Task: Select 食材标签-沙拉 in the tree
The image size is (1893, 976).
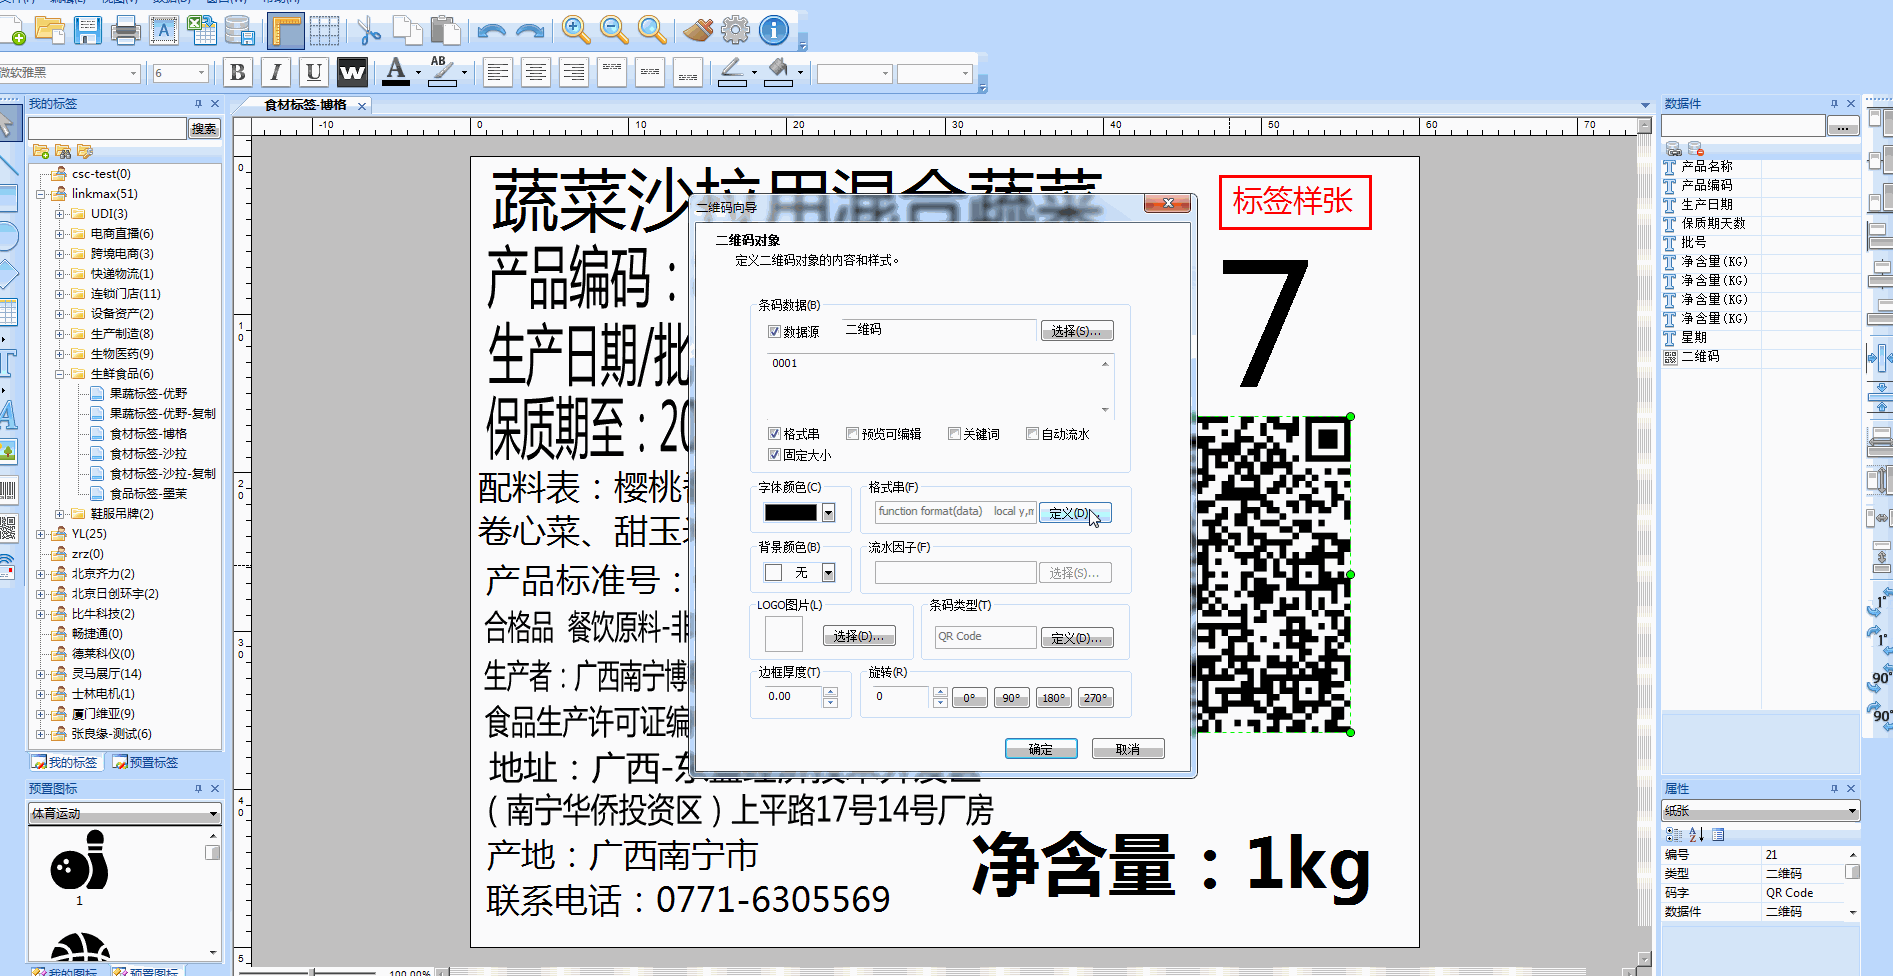Action: 148,454
